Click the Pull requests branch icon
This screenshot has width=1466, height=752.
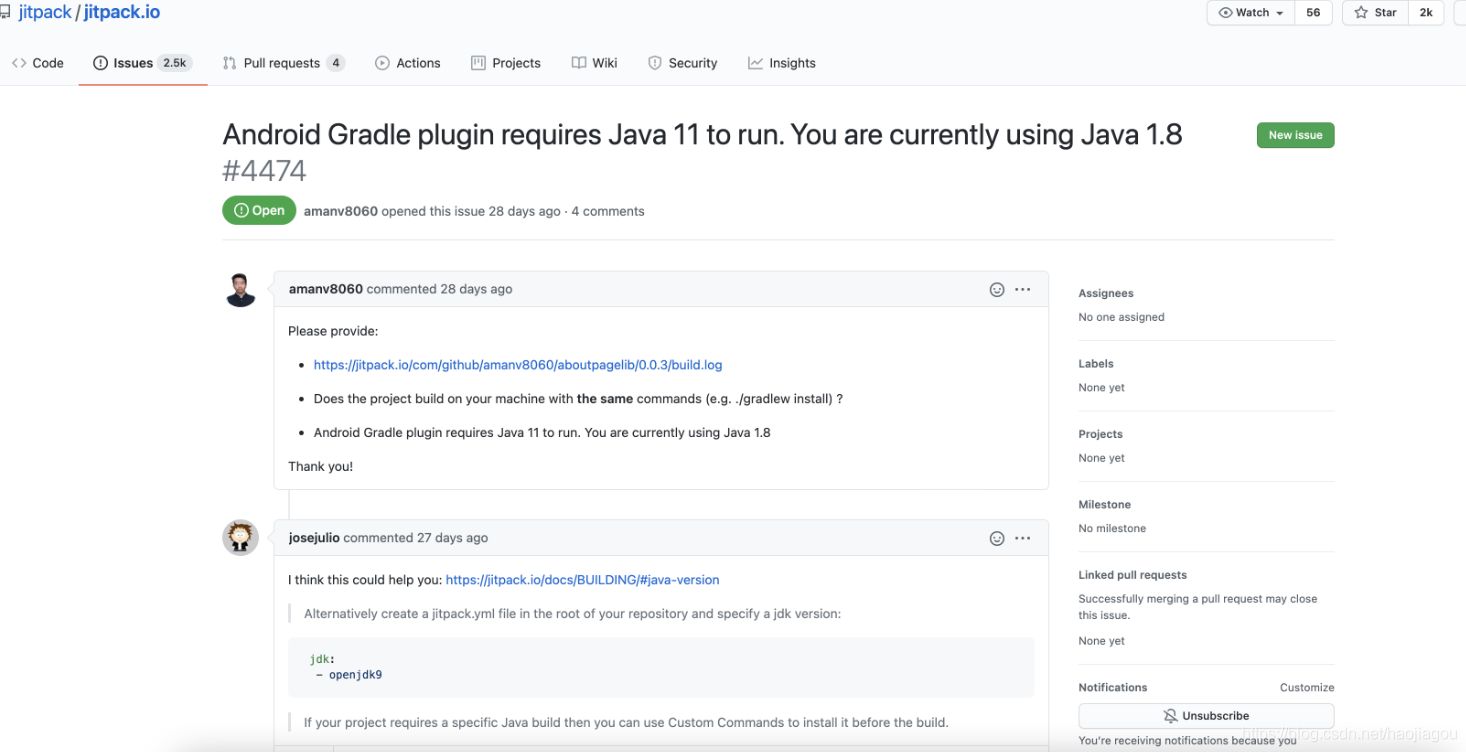[x=229, y=63]
